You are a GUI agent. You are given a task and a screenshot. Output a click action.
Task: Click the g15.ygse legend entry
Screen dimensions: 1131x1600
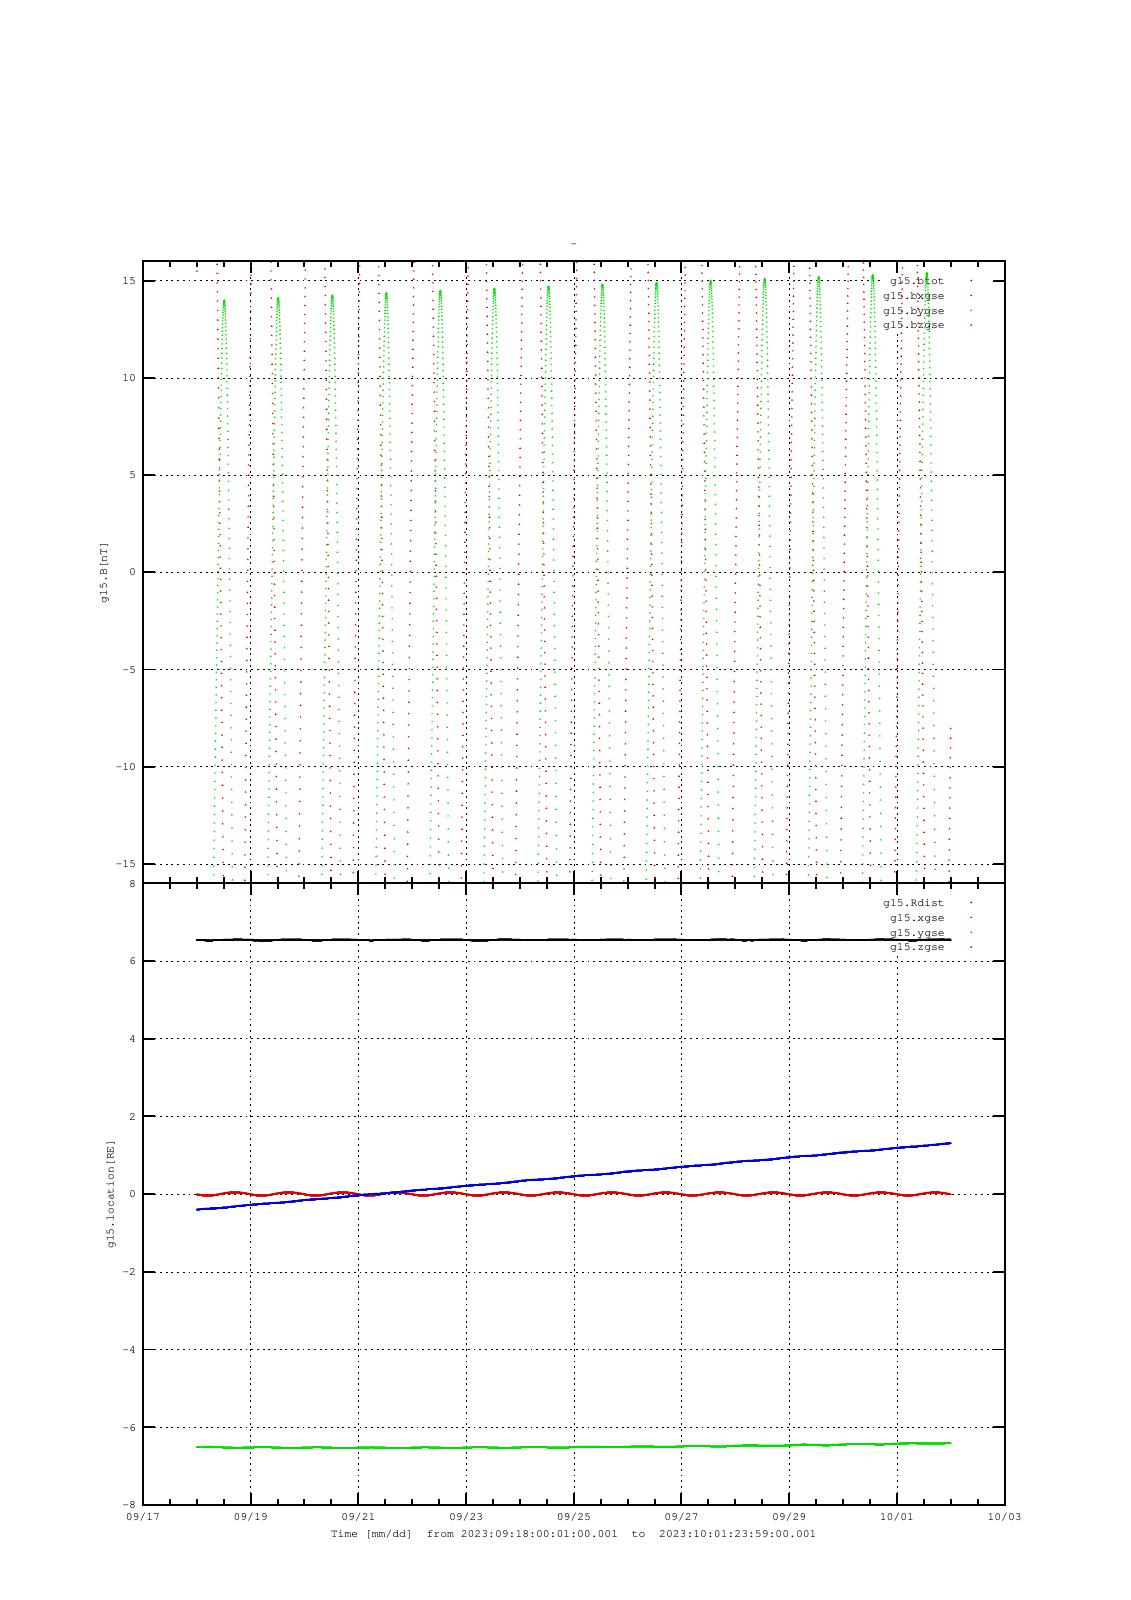[x=917, y=933]
